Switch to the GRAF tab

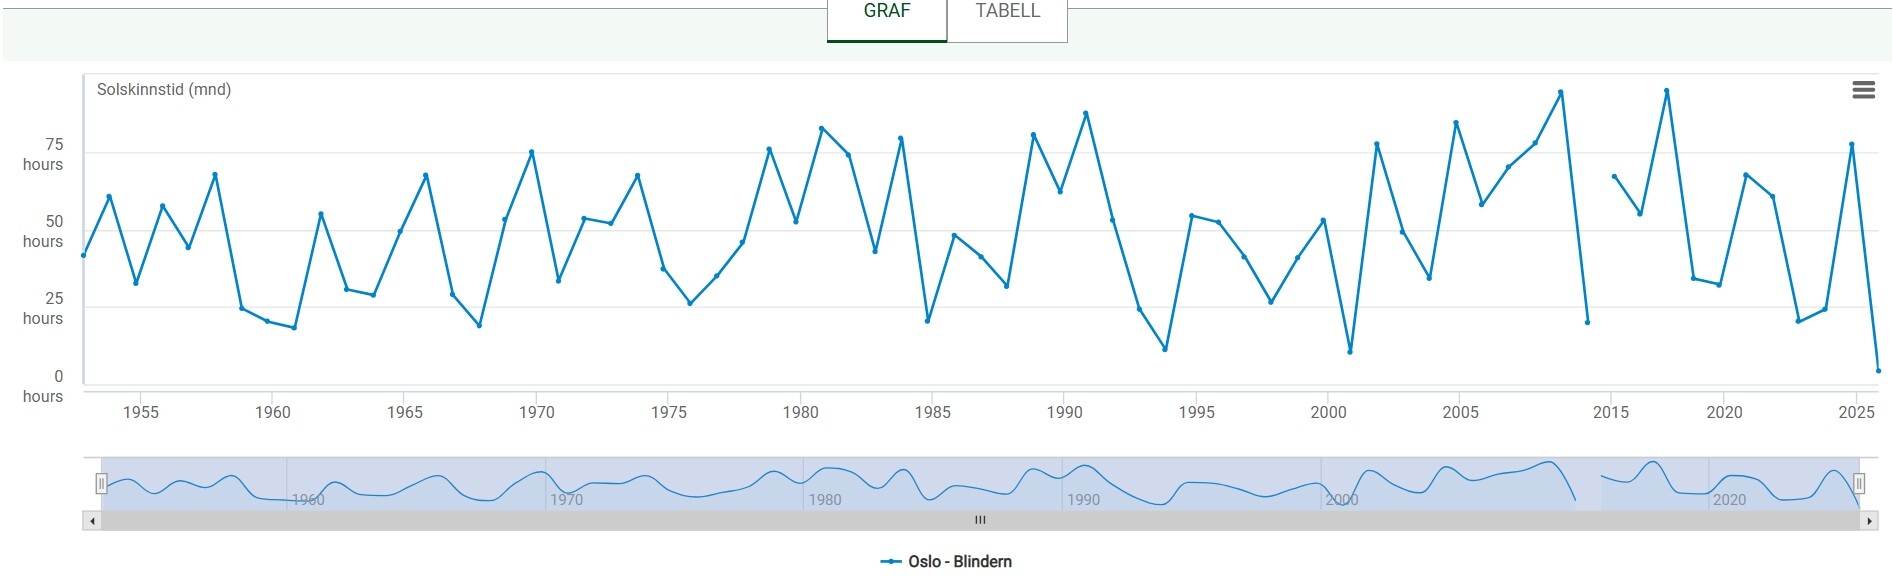click(x=887, y=12)
